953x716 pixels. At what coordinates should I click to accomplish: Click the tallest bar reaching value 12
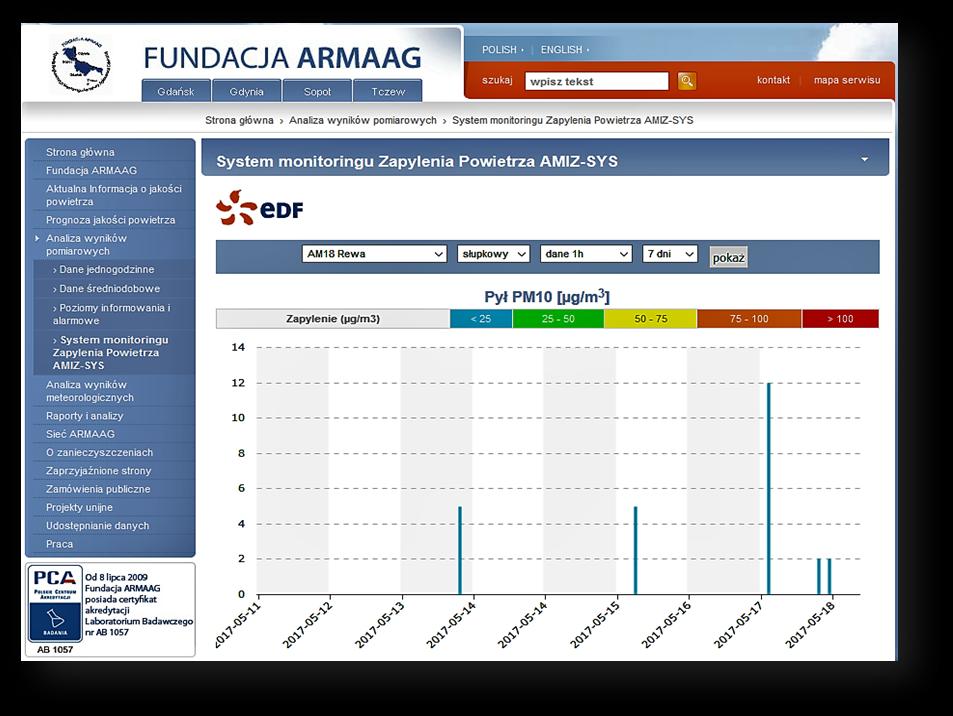coord(769,489)
